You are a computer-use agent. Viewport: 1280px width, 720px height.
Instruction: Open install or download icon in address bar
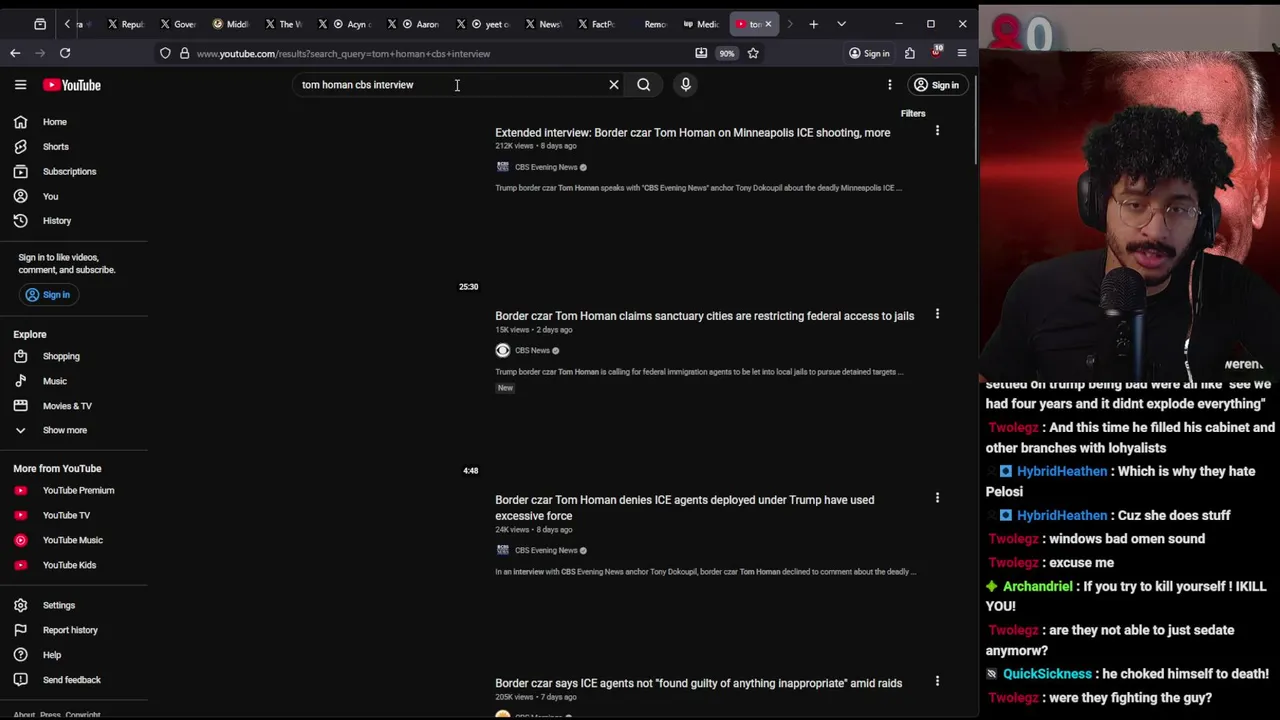pyautogui.click(x=701, y=53)
